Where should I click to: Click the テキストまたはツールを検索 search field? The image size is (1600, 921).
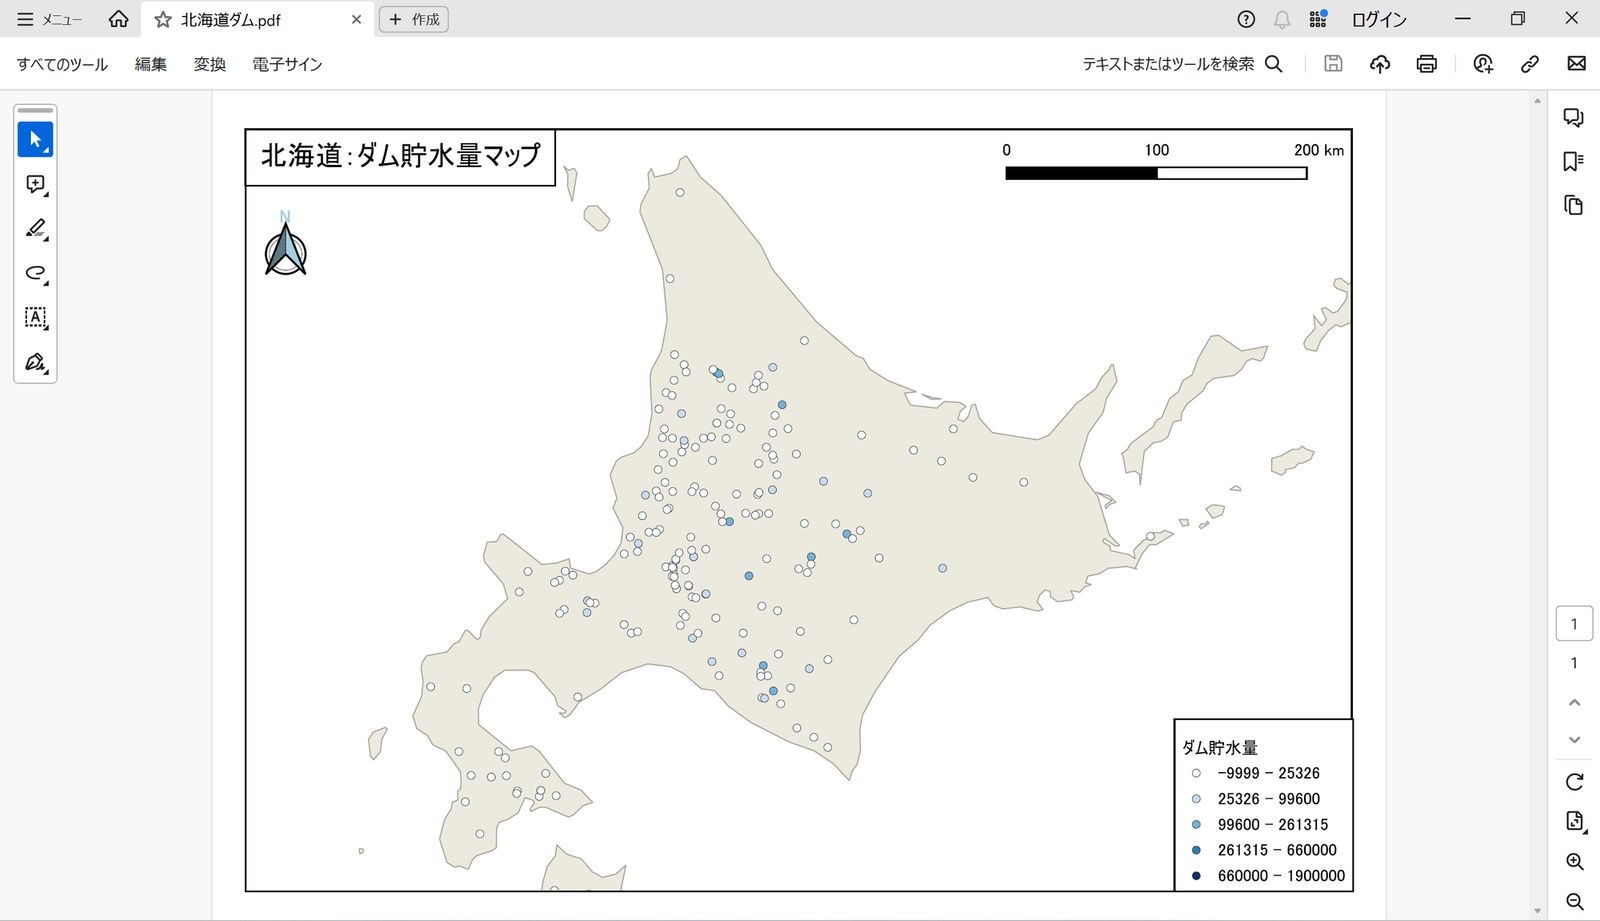coord(1182,64)
